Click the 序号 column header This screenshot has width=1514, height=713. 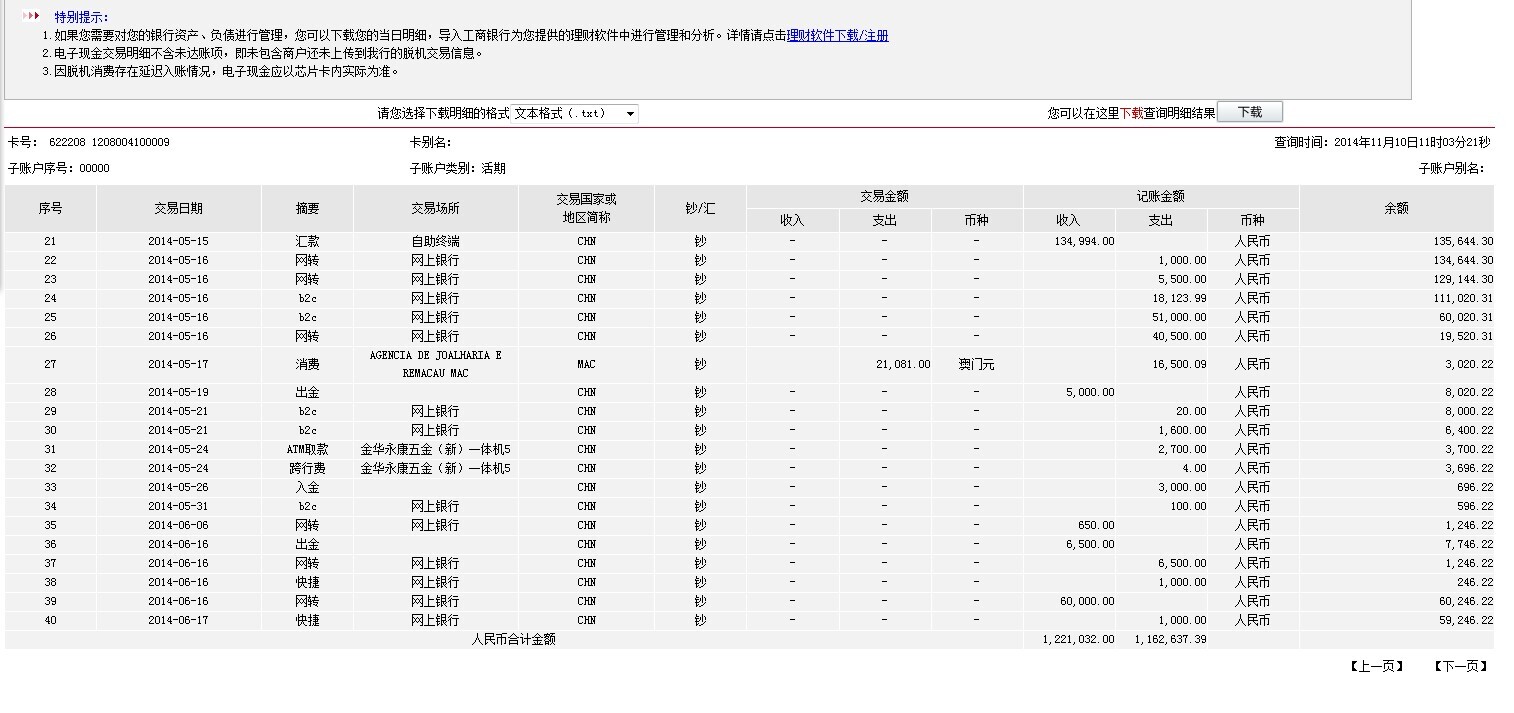tap(50, 208)
